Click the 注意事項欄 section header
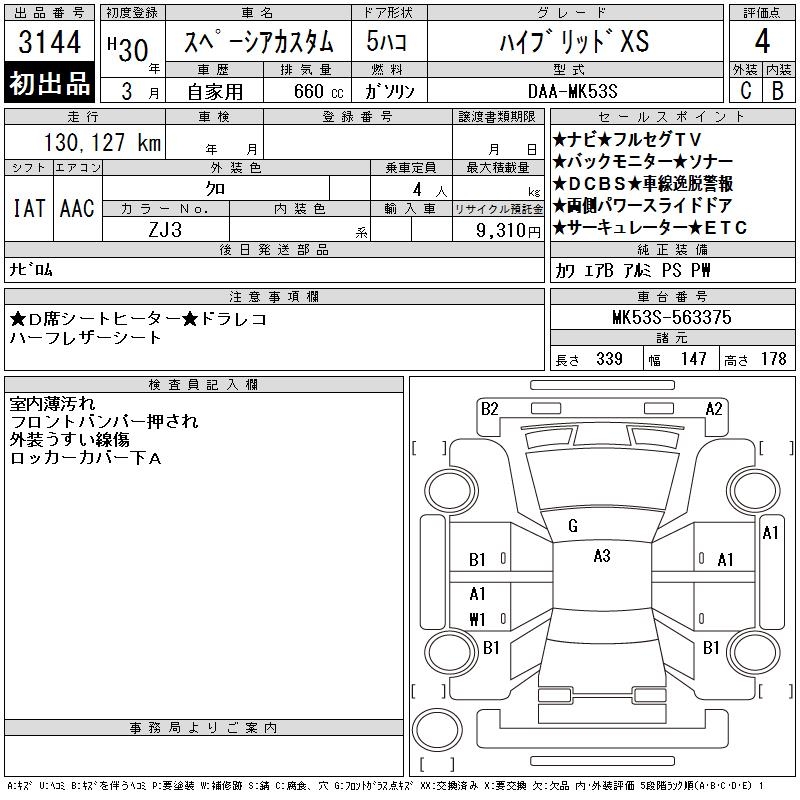 pyautogui.click(x=274, y=296)
